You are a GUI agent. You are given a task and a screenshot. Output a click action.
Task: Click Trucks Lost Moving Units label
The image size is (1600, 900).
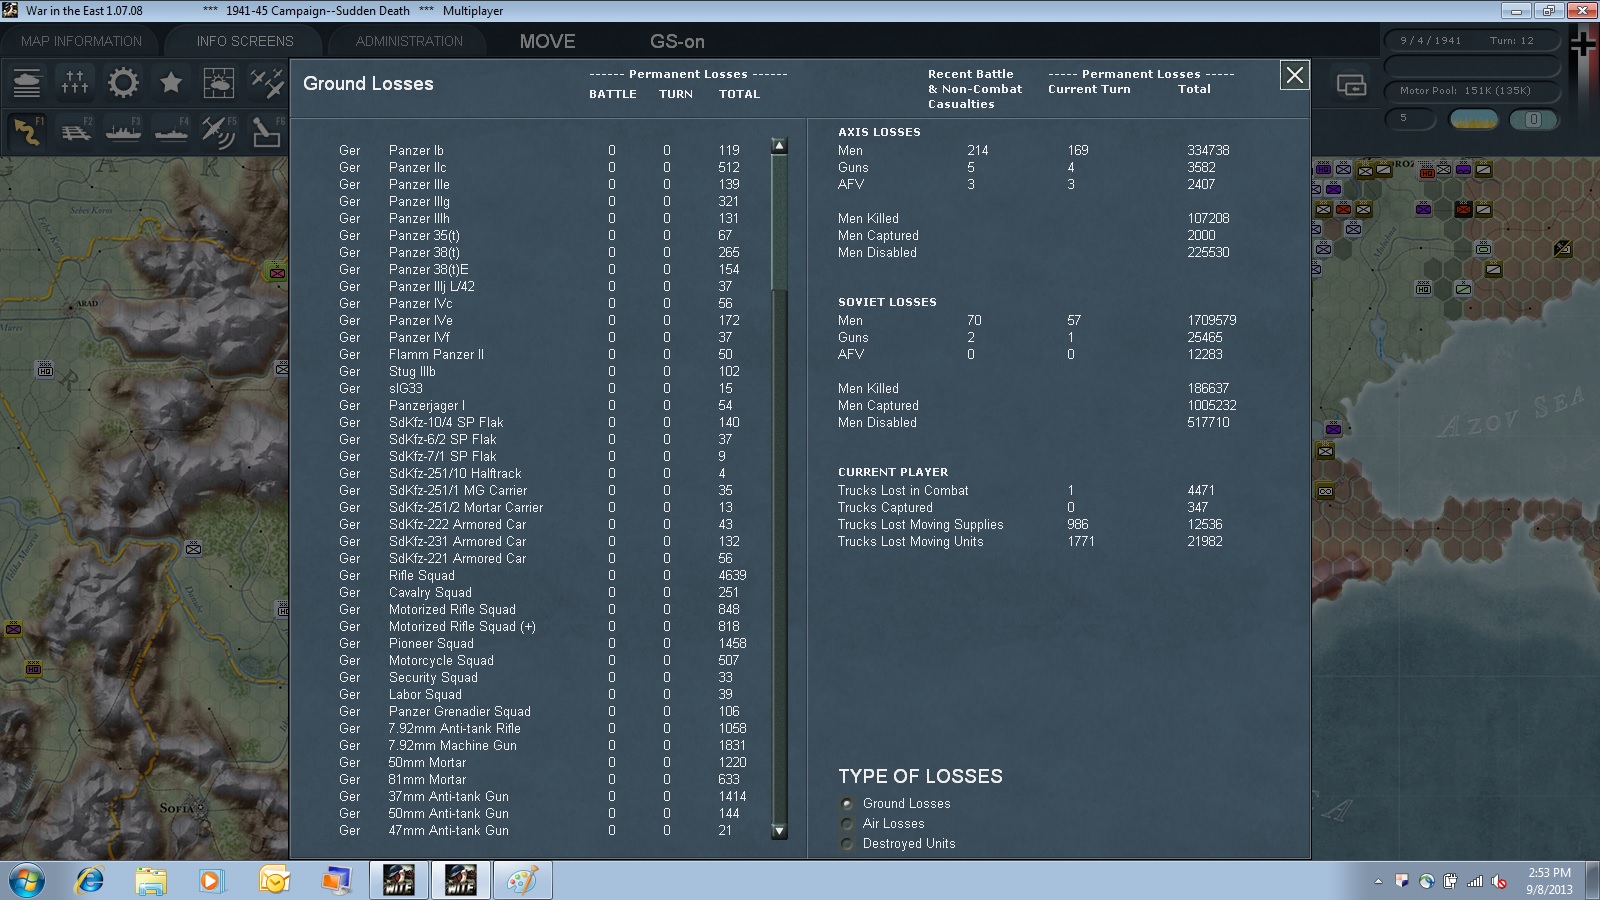coord(911,542)
